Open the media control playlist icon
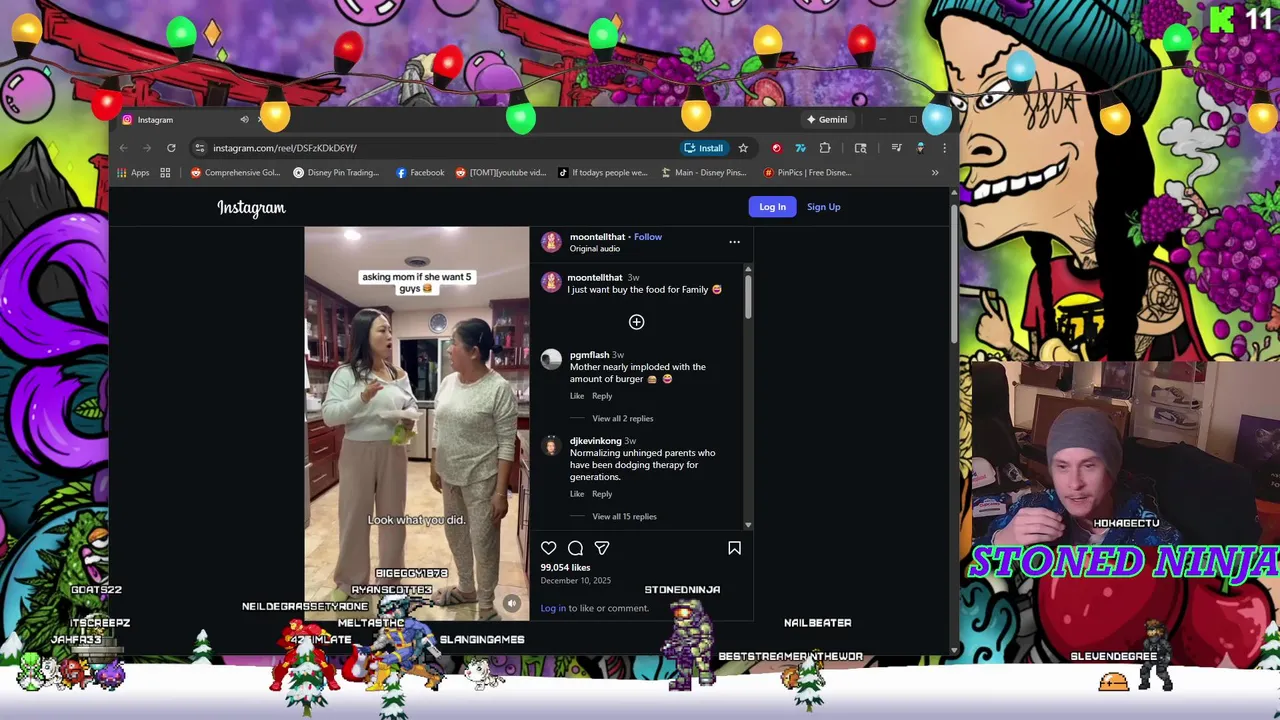The width and height of the screenshot is (1280, 720). (x=896, y=148)
